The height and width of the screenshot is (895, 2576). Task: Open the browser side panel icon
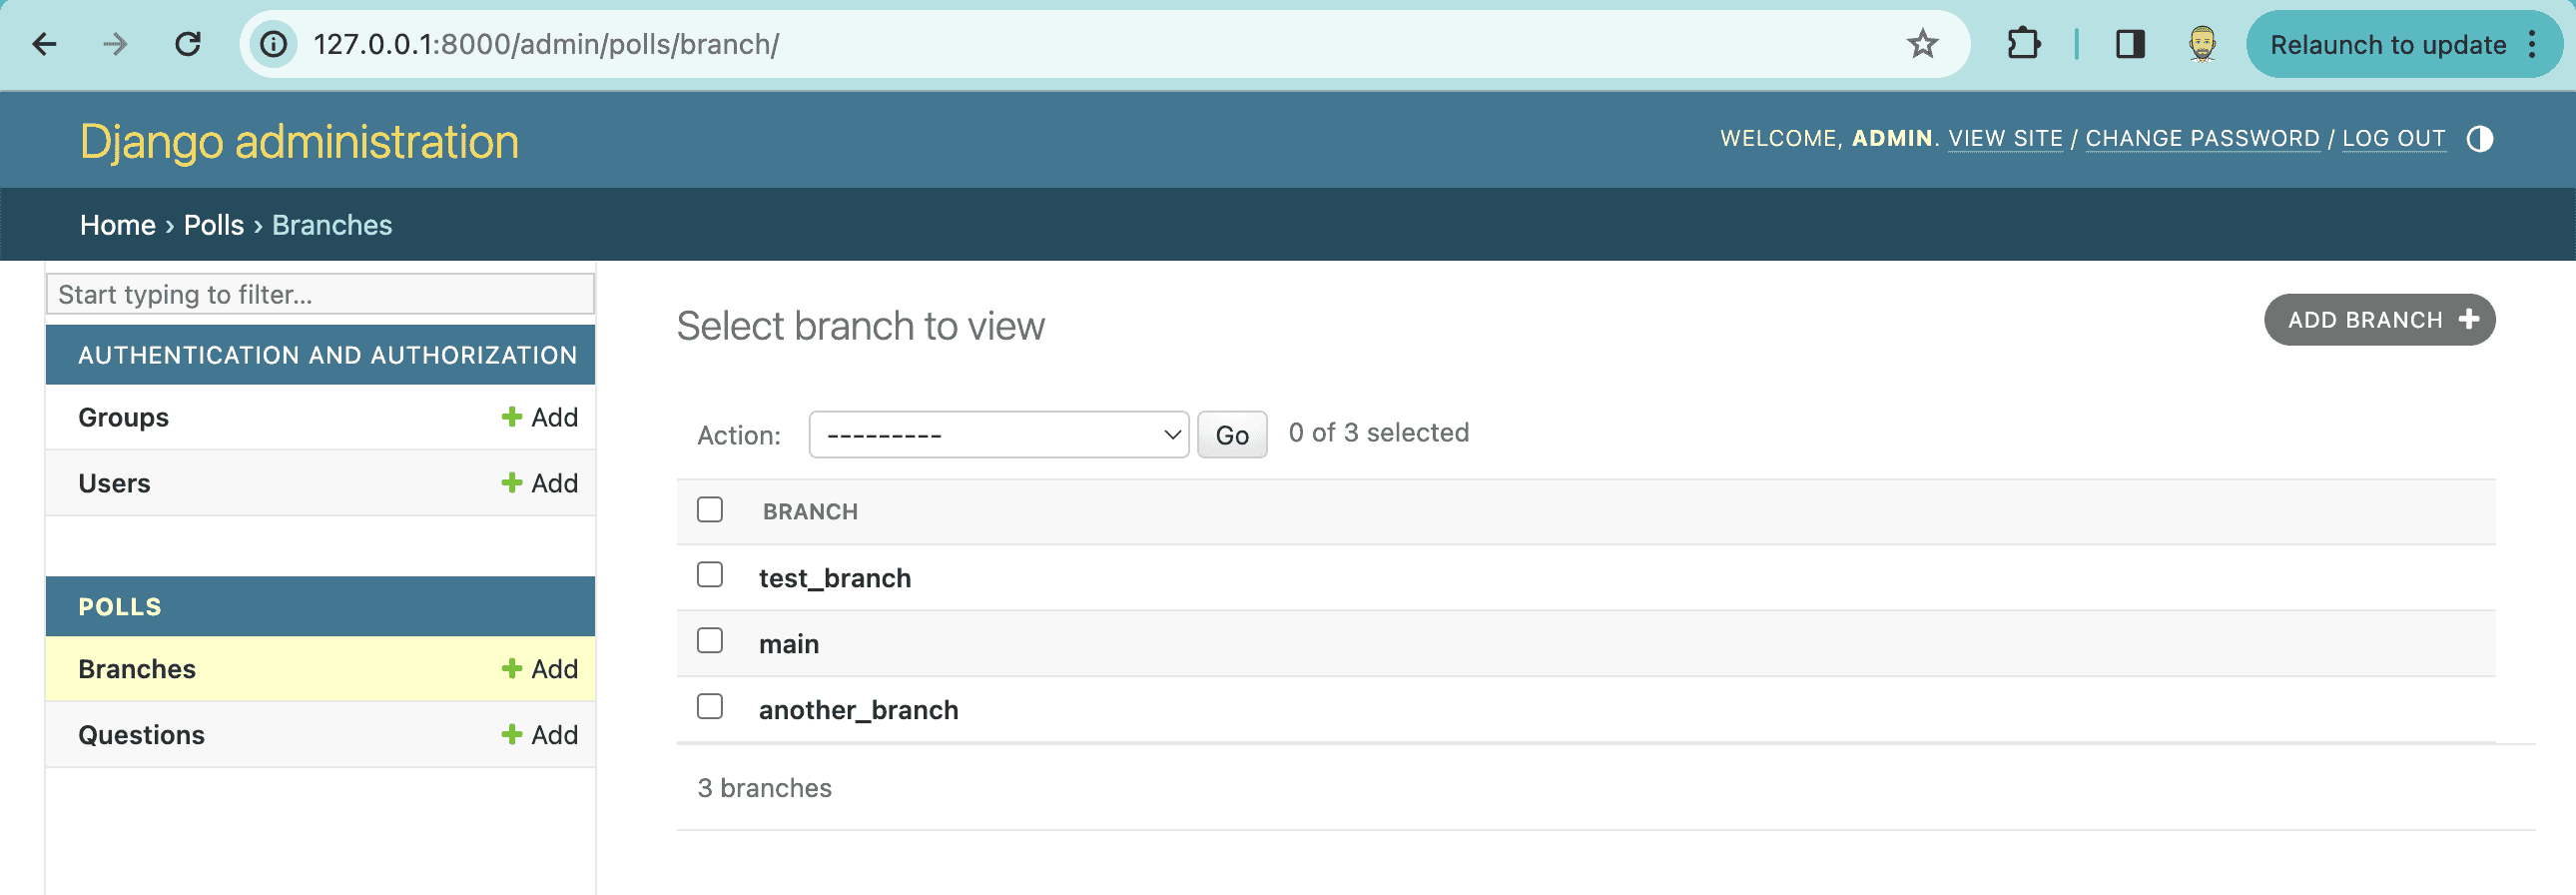pos(2129,44)
